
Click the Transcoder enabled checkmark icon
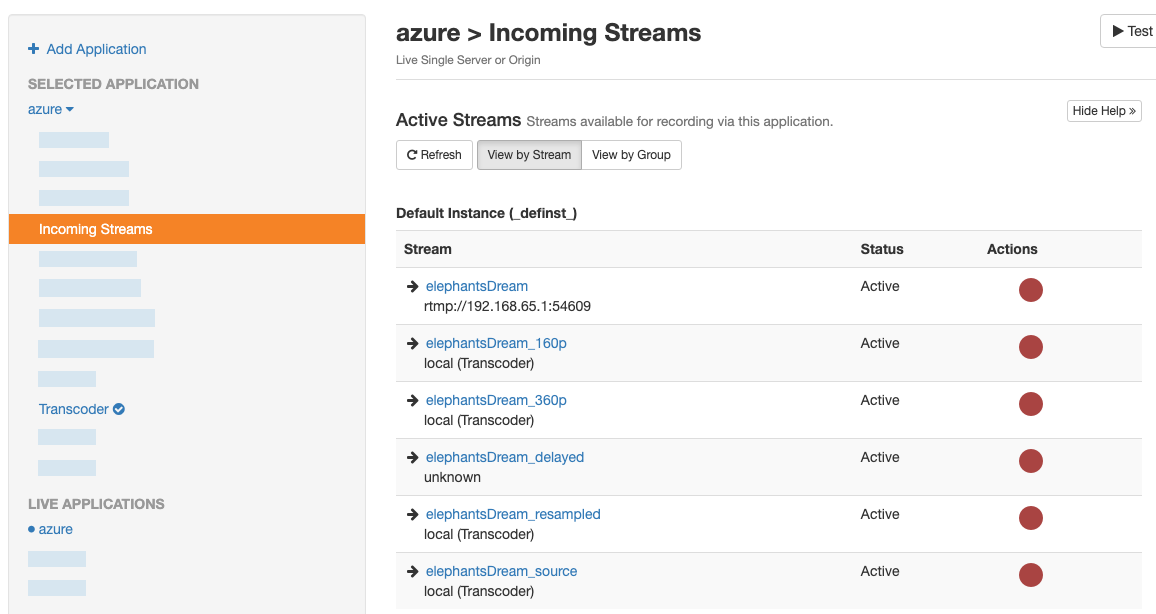click(119, 409)
